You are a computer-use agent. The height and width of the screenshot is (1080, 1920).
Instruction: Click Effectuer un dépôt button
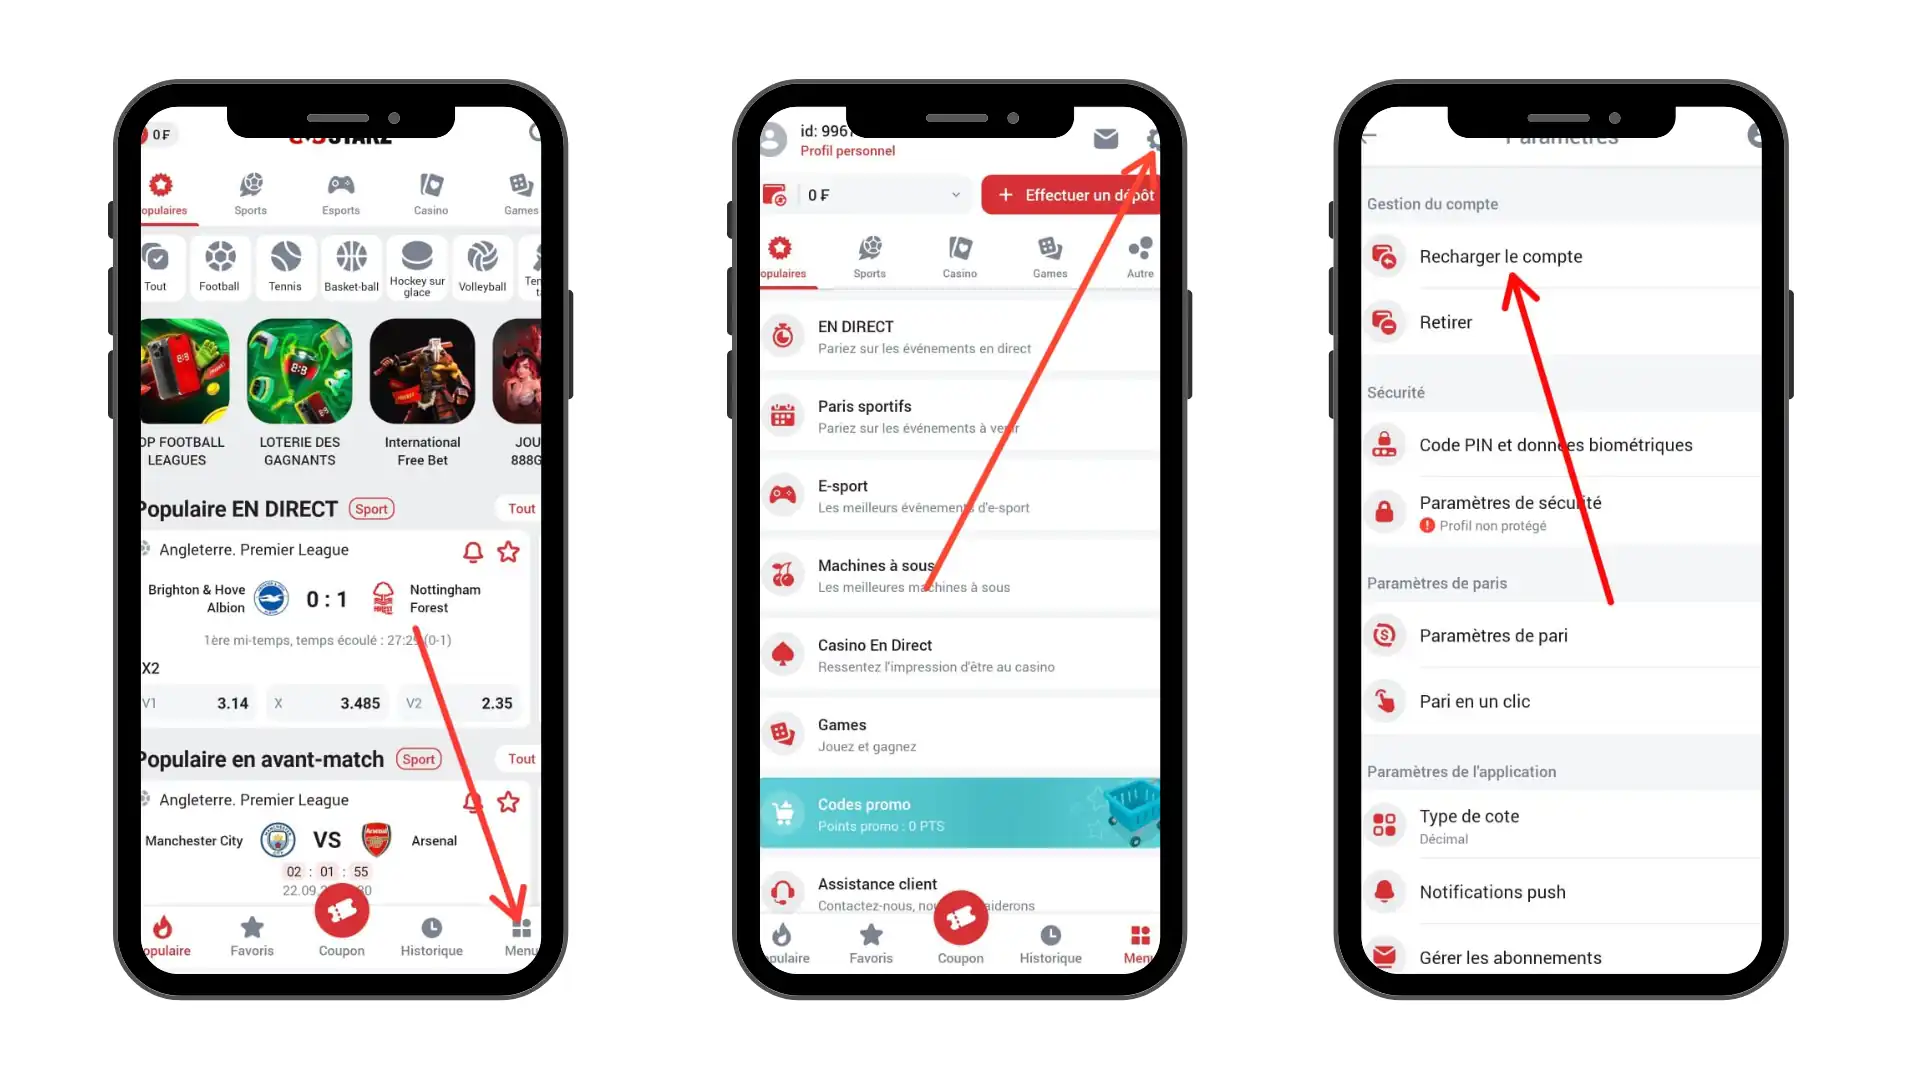tap(1071, 195)
